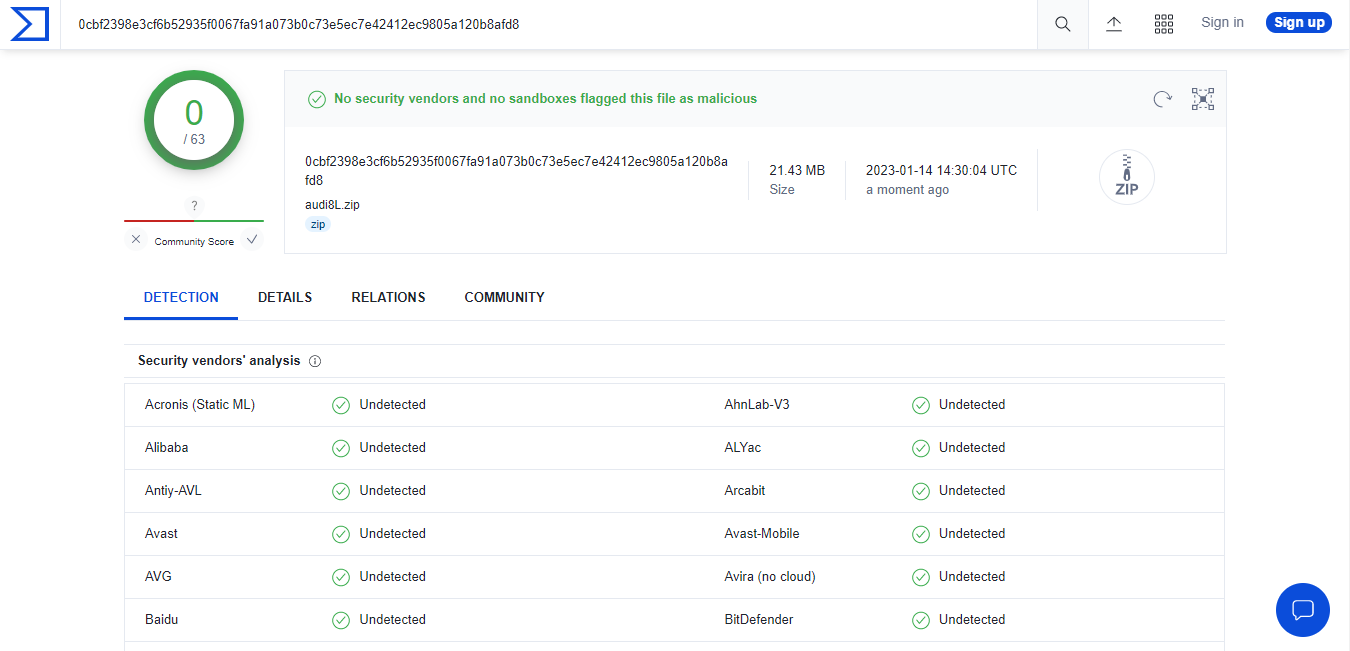Click the 2023-01-14 14:30:04 UTC timestamp
Image resolution: width=1350 pixels, height=651 pixels.
[941, 170]
